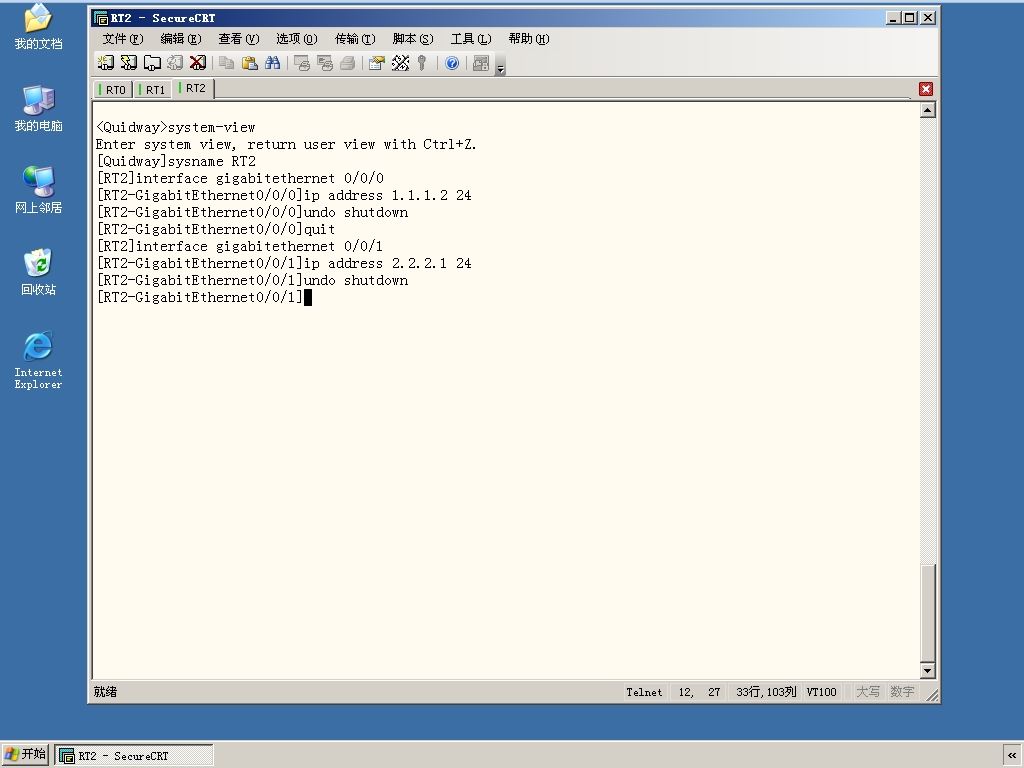Click the 'Telnet' status bar entry

[644, 692]
